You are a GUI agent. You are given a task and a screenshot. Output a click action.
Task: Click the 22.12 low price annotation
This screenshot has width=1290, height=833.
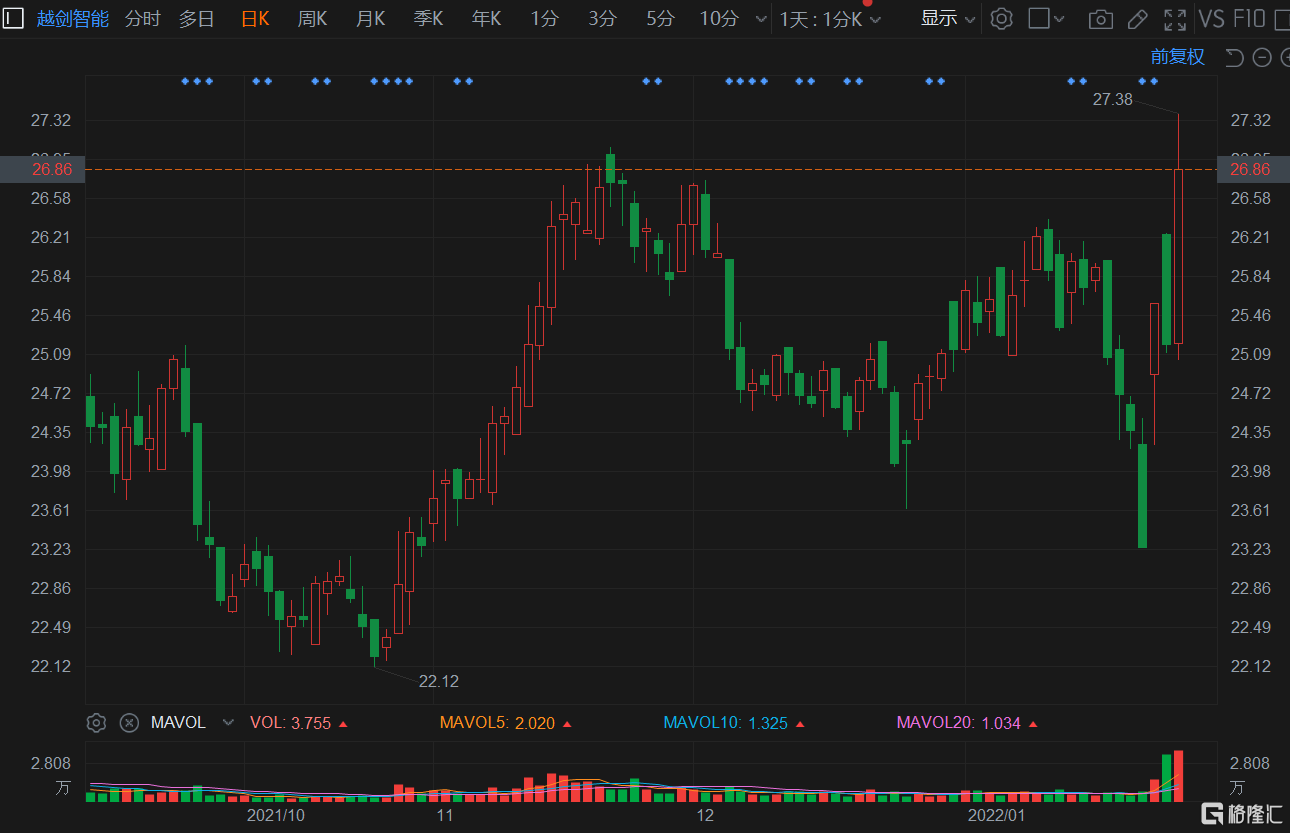[x=438, y=681]
